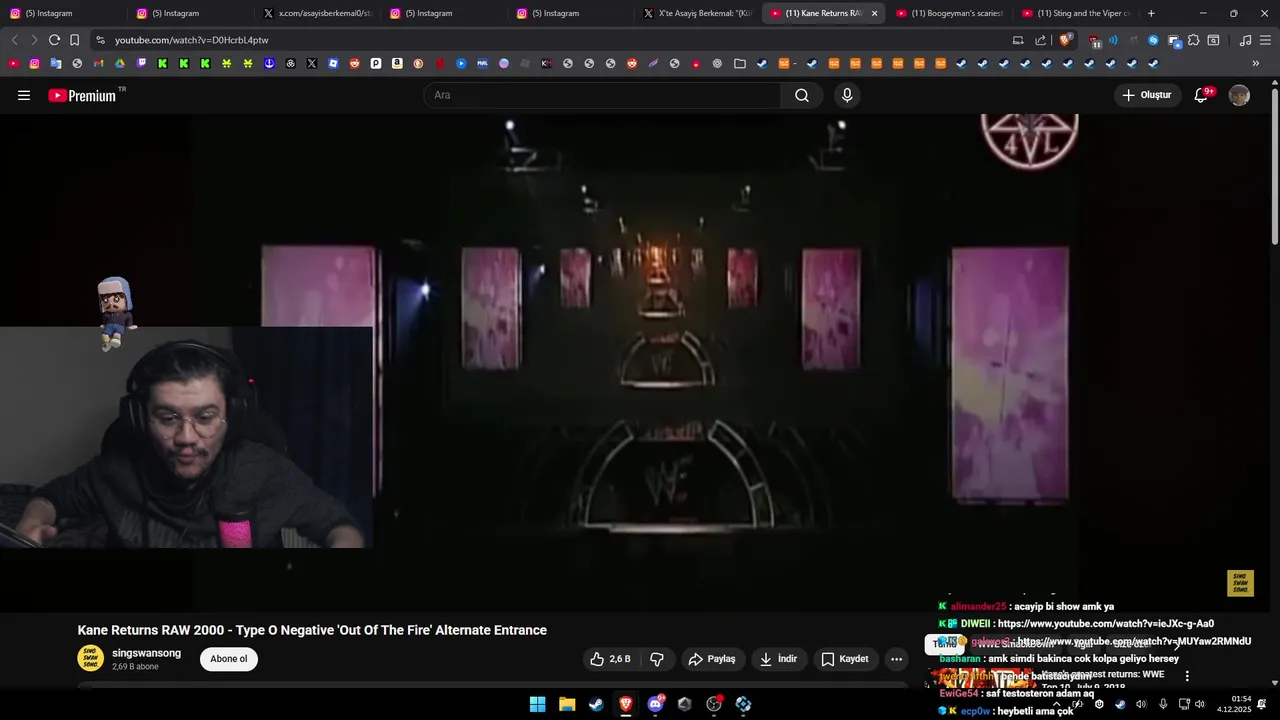The image size is (1280, 720).
Task: Dislike the Kane Returns video
Action: point(657,659)
